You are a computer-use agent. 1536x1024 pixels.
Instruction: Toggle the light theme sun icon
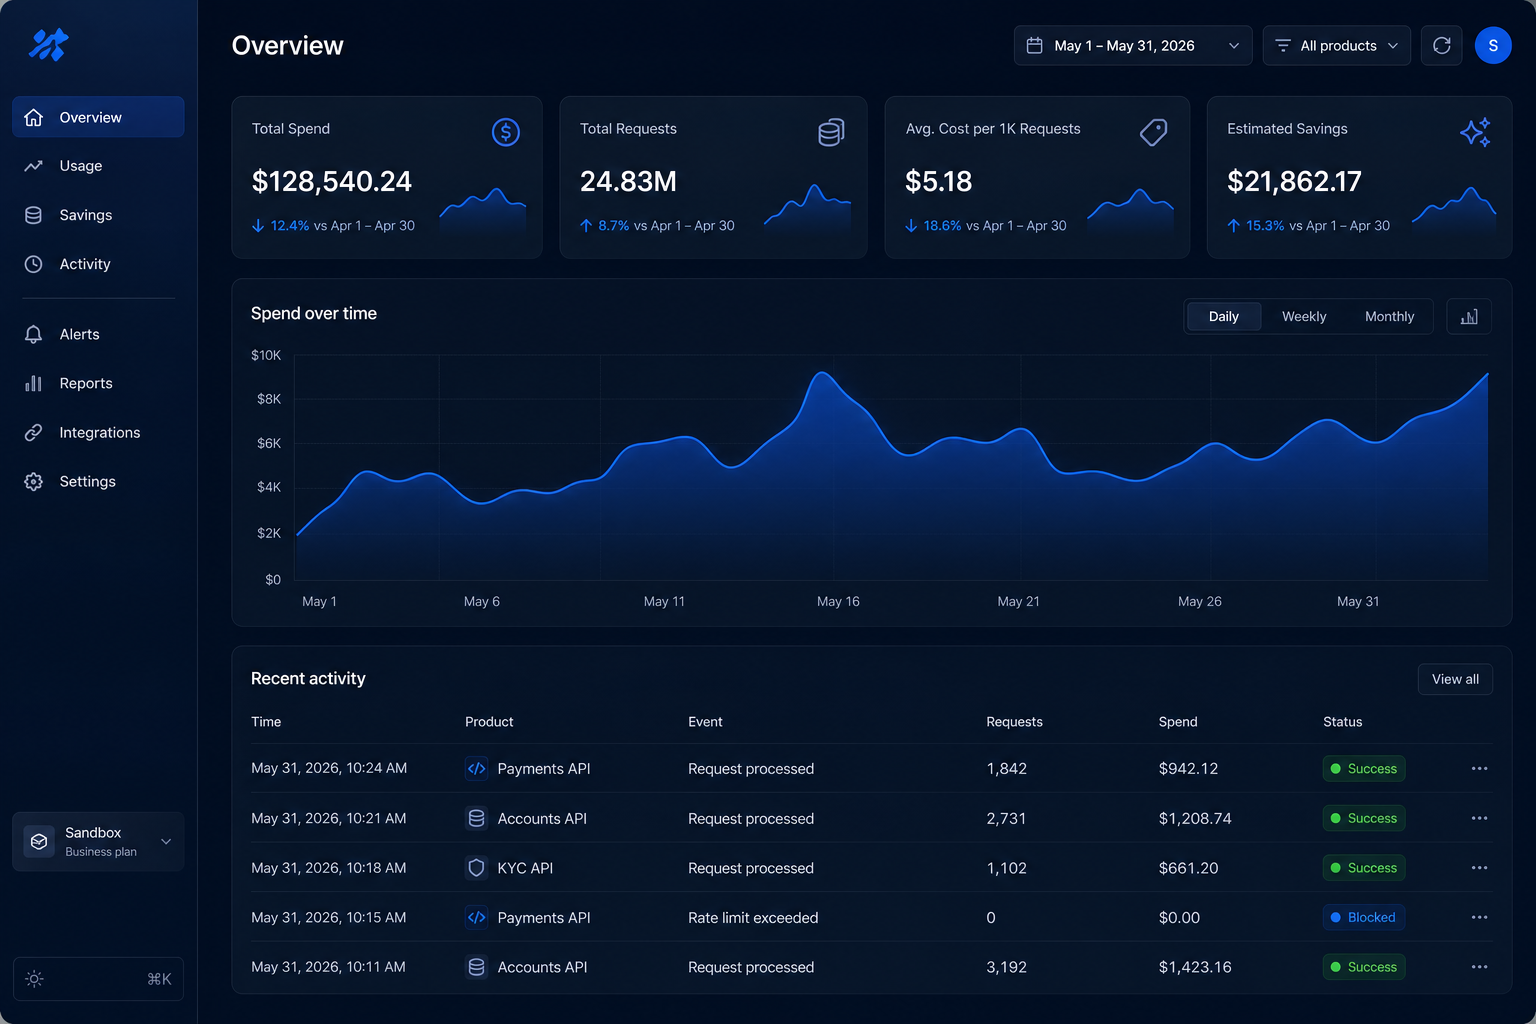tap(34, 979)
